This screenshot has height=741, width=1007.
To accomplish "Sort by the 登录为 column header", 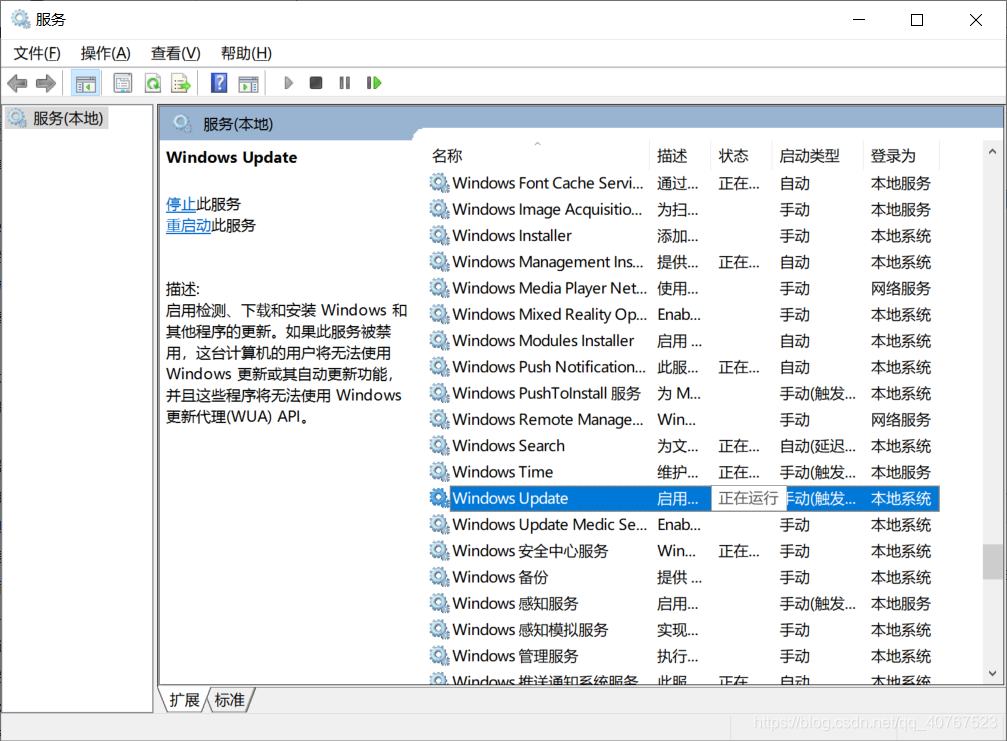I will click(x=901, y=155).
